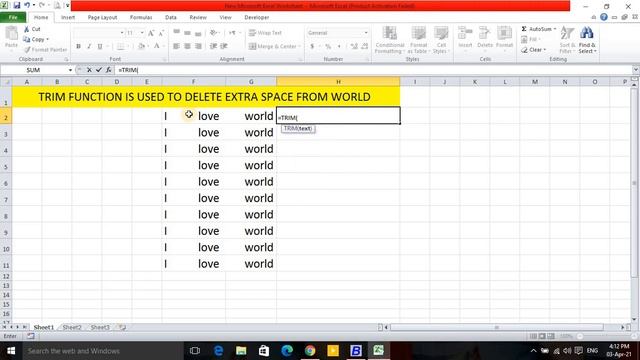Toggle align text right
Screen dimensions: 640x360
[x=198, y=47]
